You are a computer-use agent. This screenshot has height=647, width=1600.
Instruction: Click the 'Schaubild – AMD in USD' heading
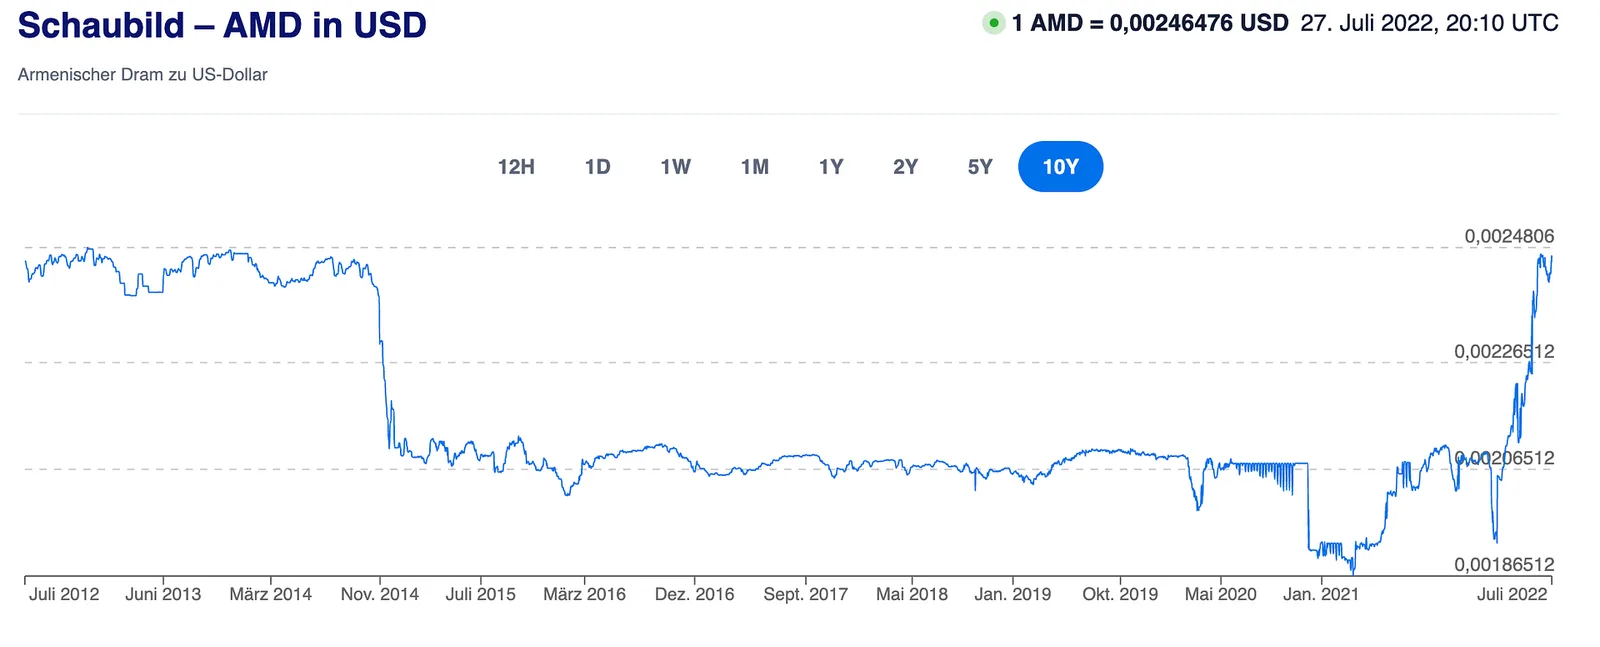point(222,25)
